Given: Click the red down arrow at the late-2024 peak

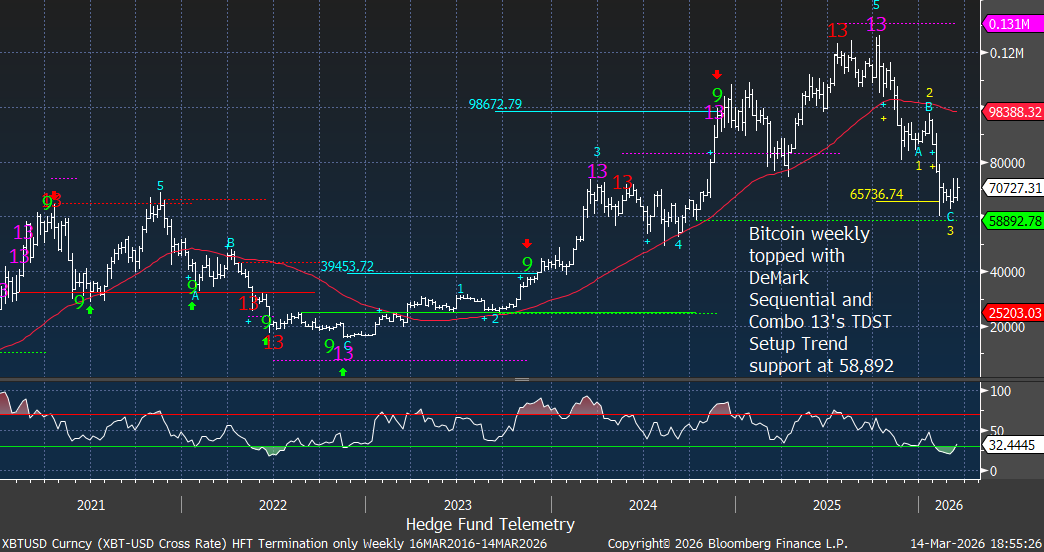Looking at the screenshot, I should [716, 75].
